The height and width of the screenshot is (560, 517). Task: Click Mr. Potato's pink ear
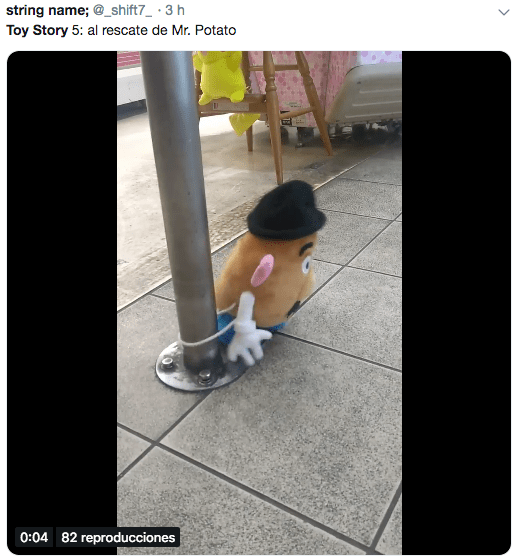coord(262,270)
